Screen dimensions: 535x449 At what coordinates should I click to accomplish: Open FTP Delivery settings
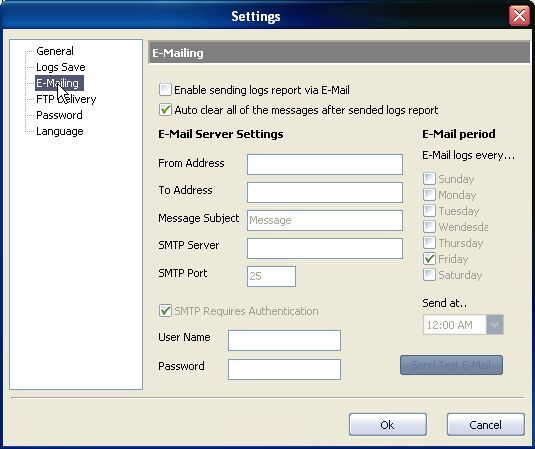(x=66, y=99)
